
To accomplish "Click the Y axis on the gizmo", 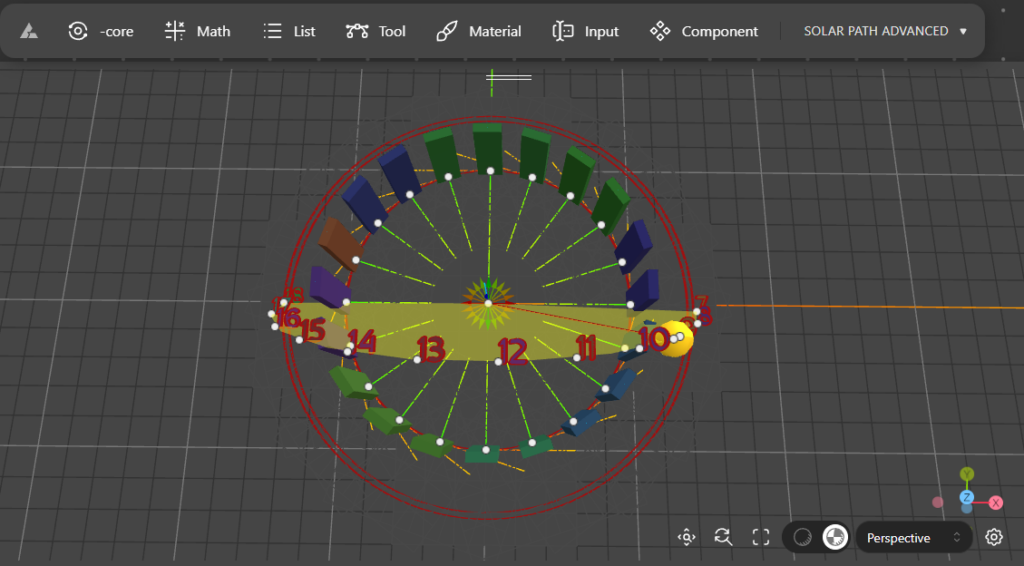I will point(966,474).
